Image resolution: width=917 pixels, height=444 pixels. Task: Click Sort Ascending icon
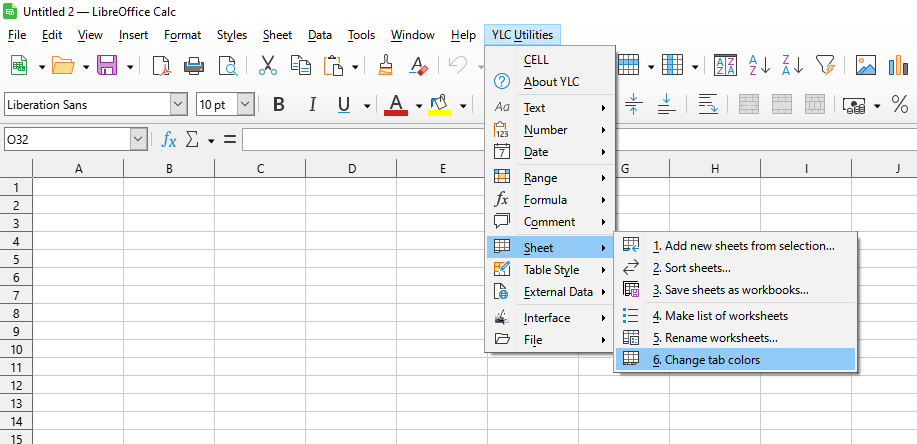coord(759,66)
